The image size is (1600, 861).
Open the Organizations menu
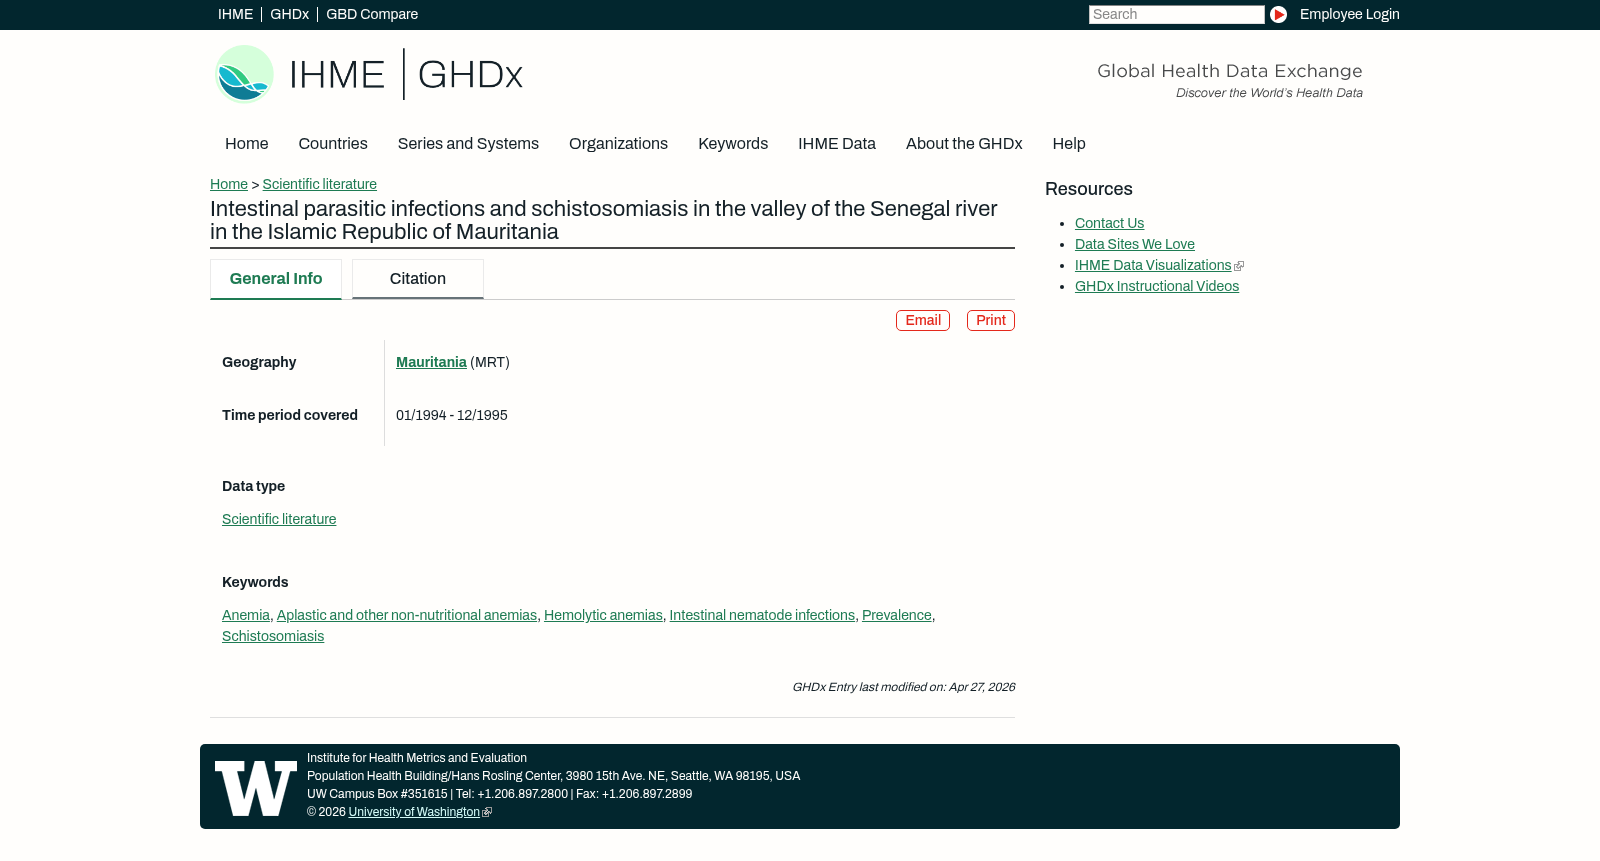click(618, 144)
